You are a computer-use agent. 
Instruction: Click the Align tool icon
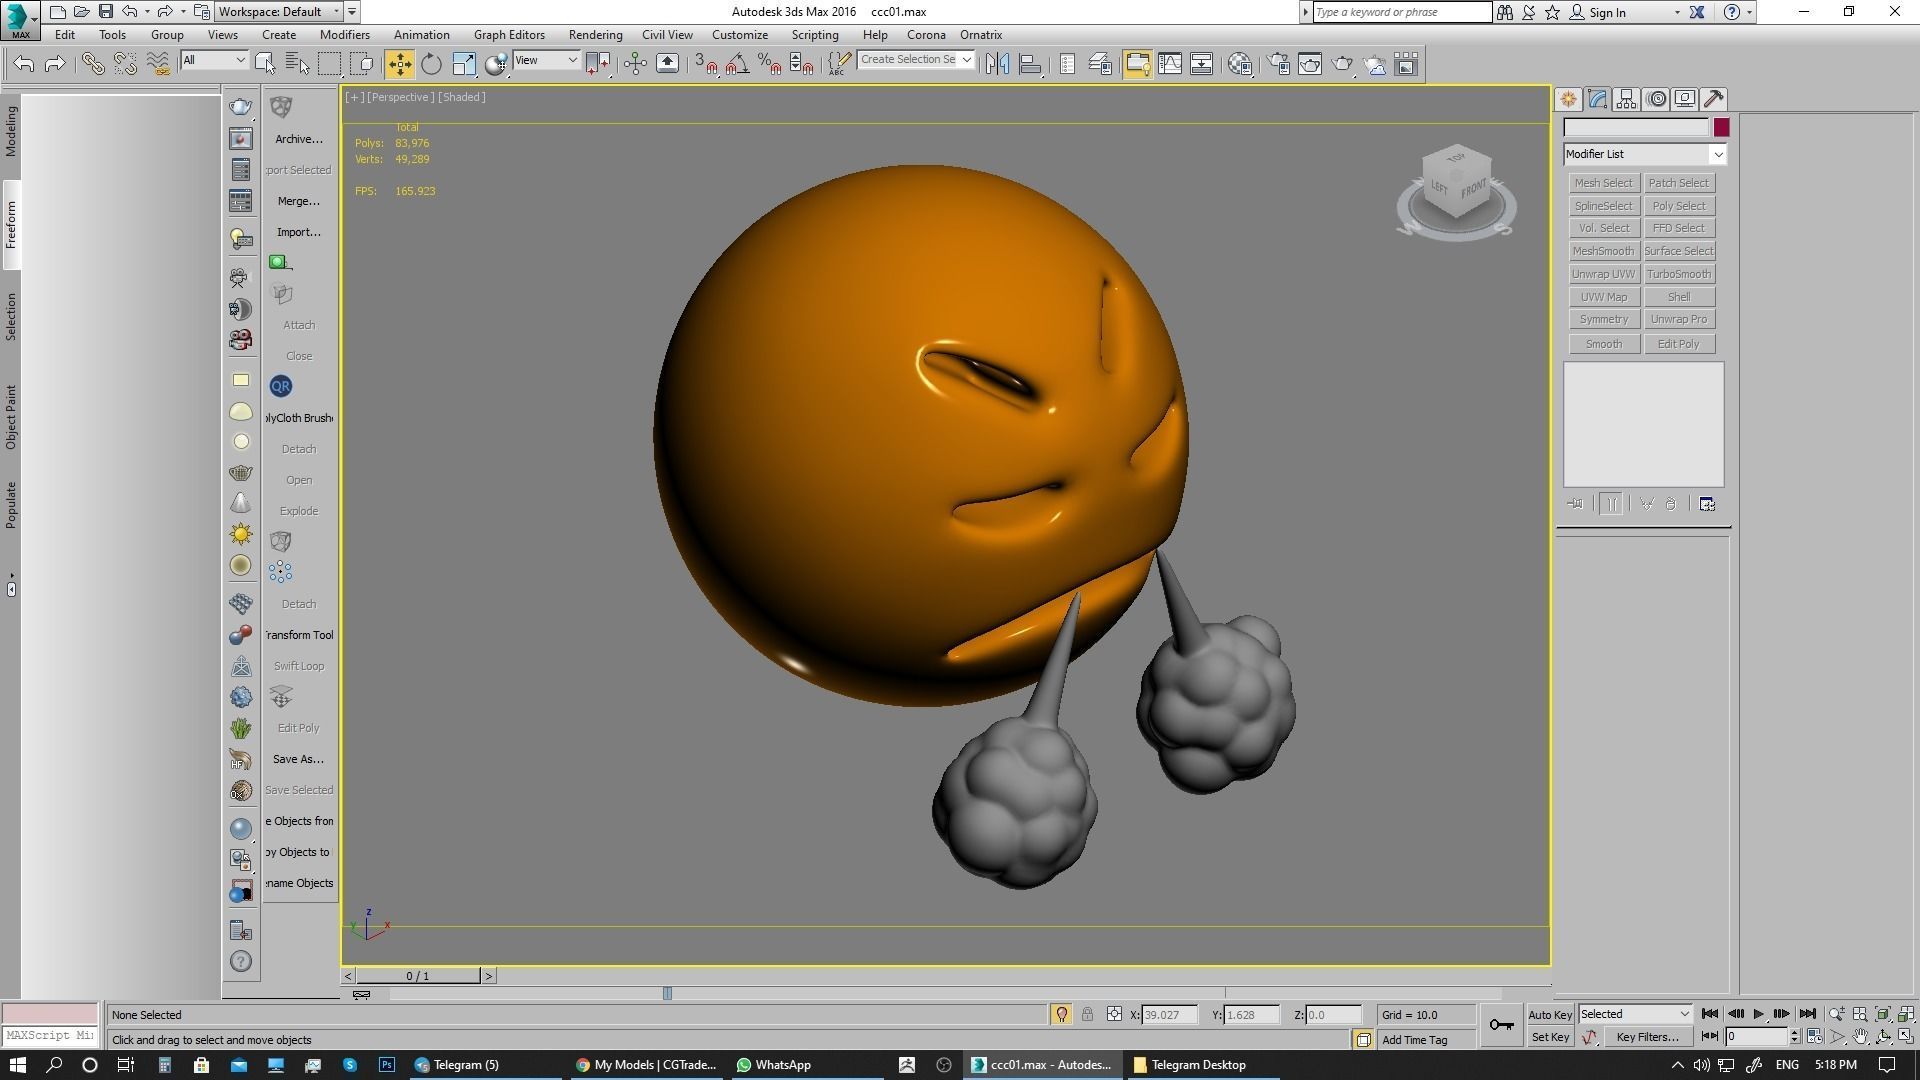(1030, 64)
